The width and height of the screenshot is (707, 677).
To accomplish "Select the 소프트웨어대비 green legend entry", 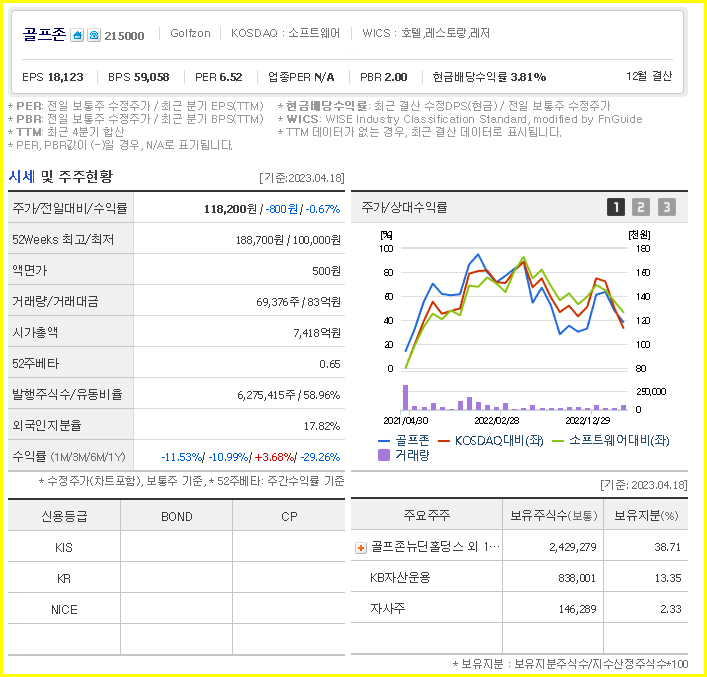I will pyautogui.click(x=611, y=440).
